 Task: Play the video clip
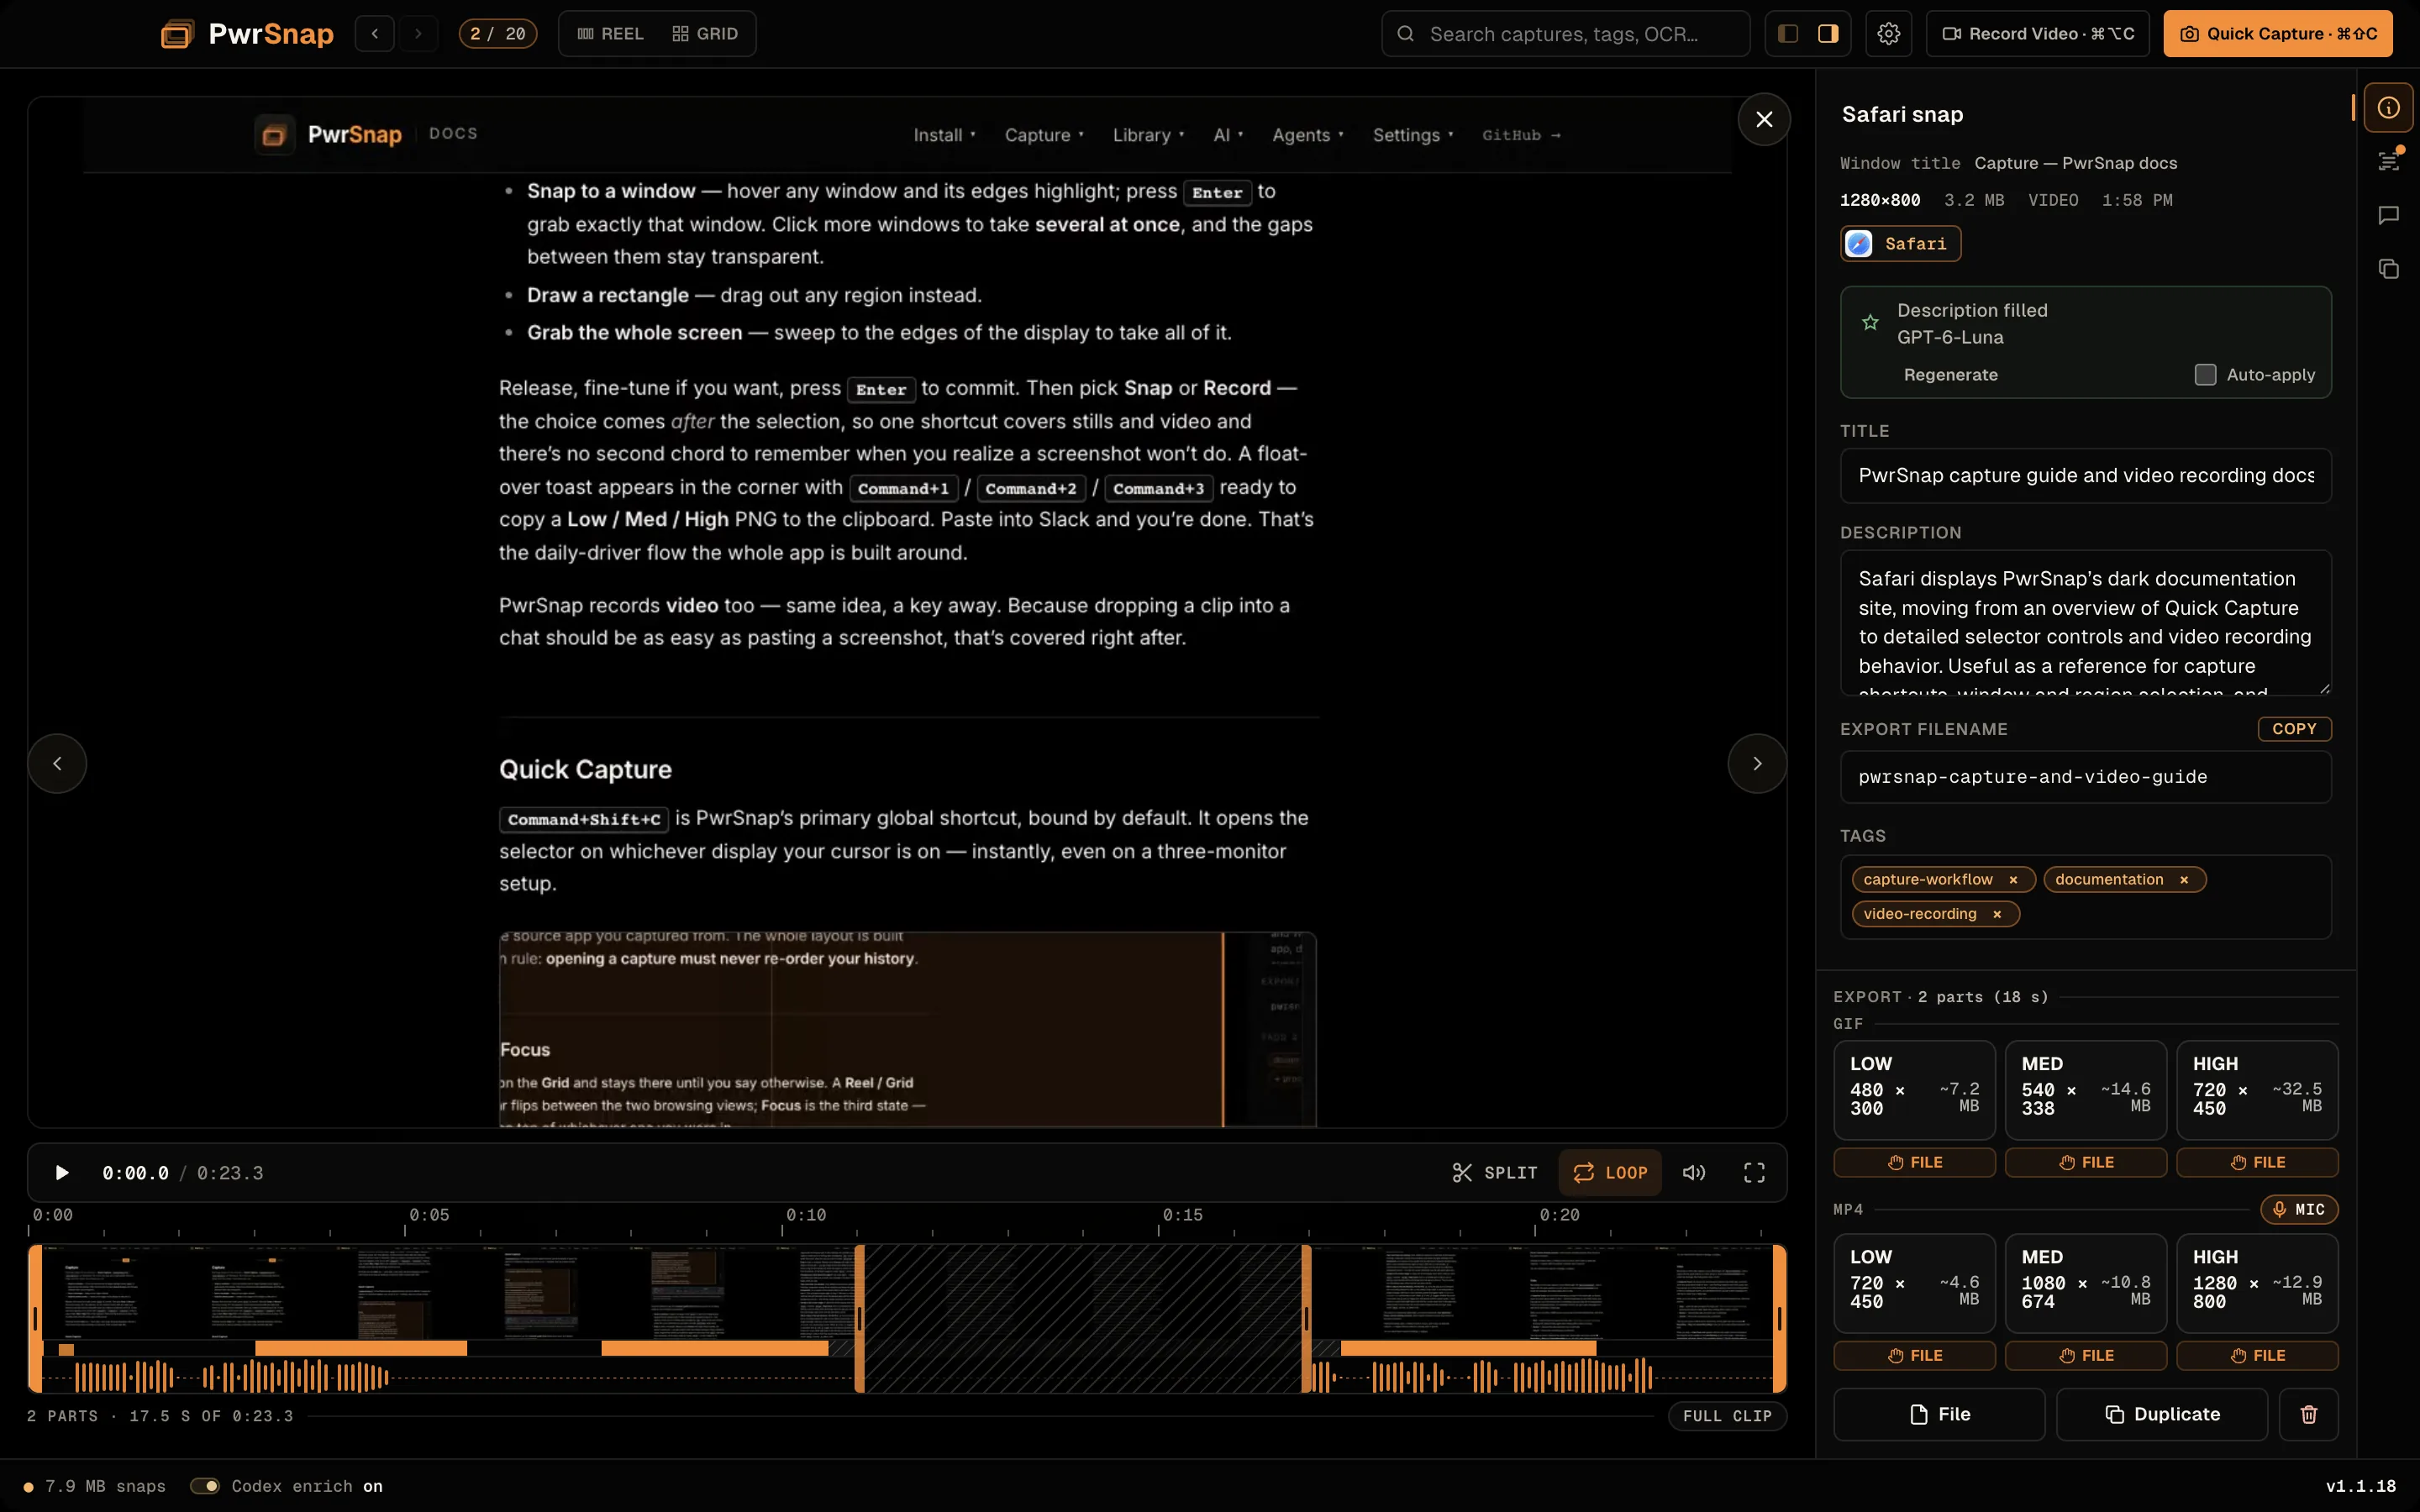click(x=62, y=1173)
